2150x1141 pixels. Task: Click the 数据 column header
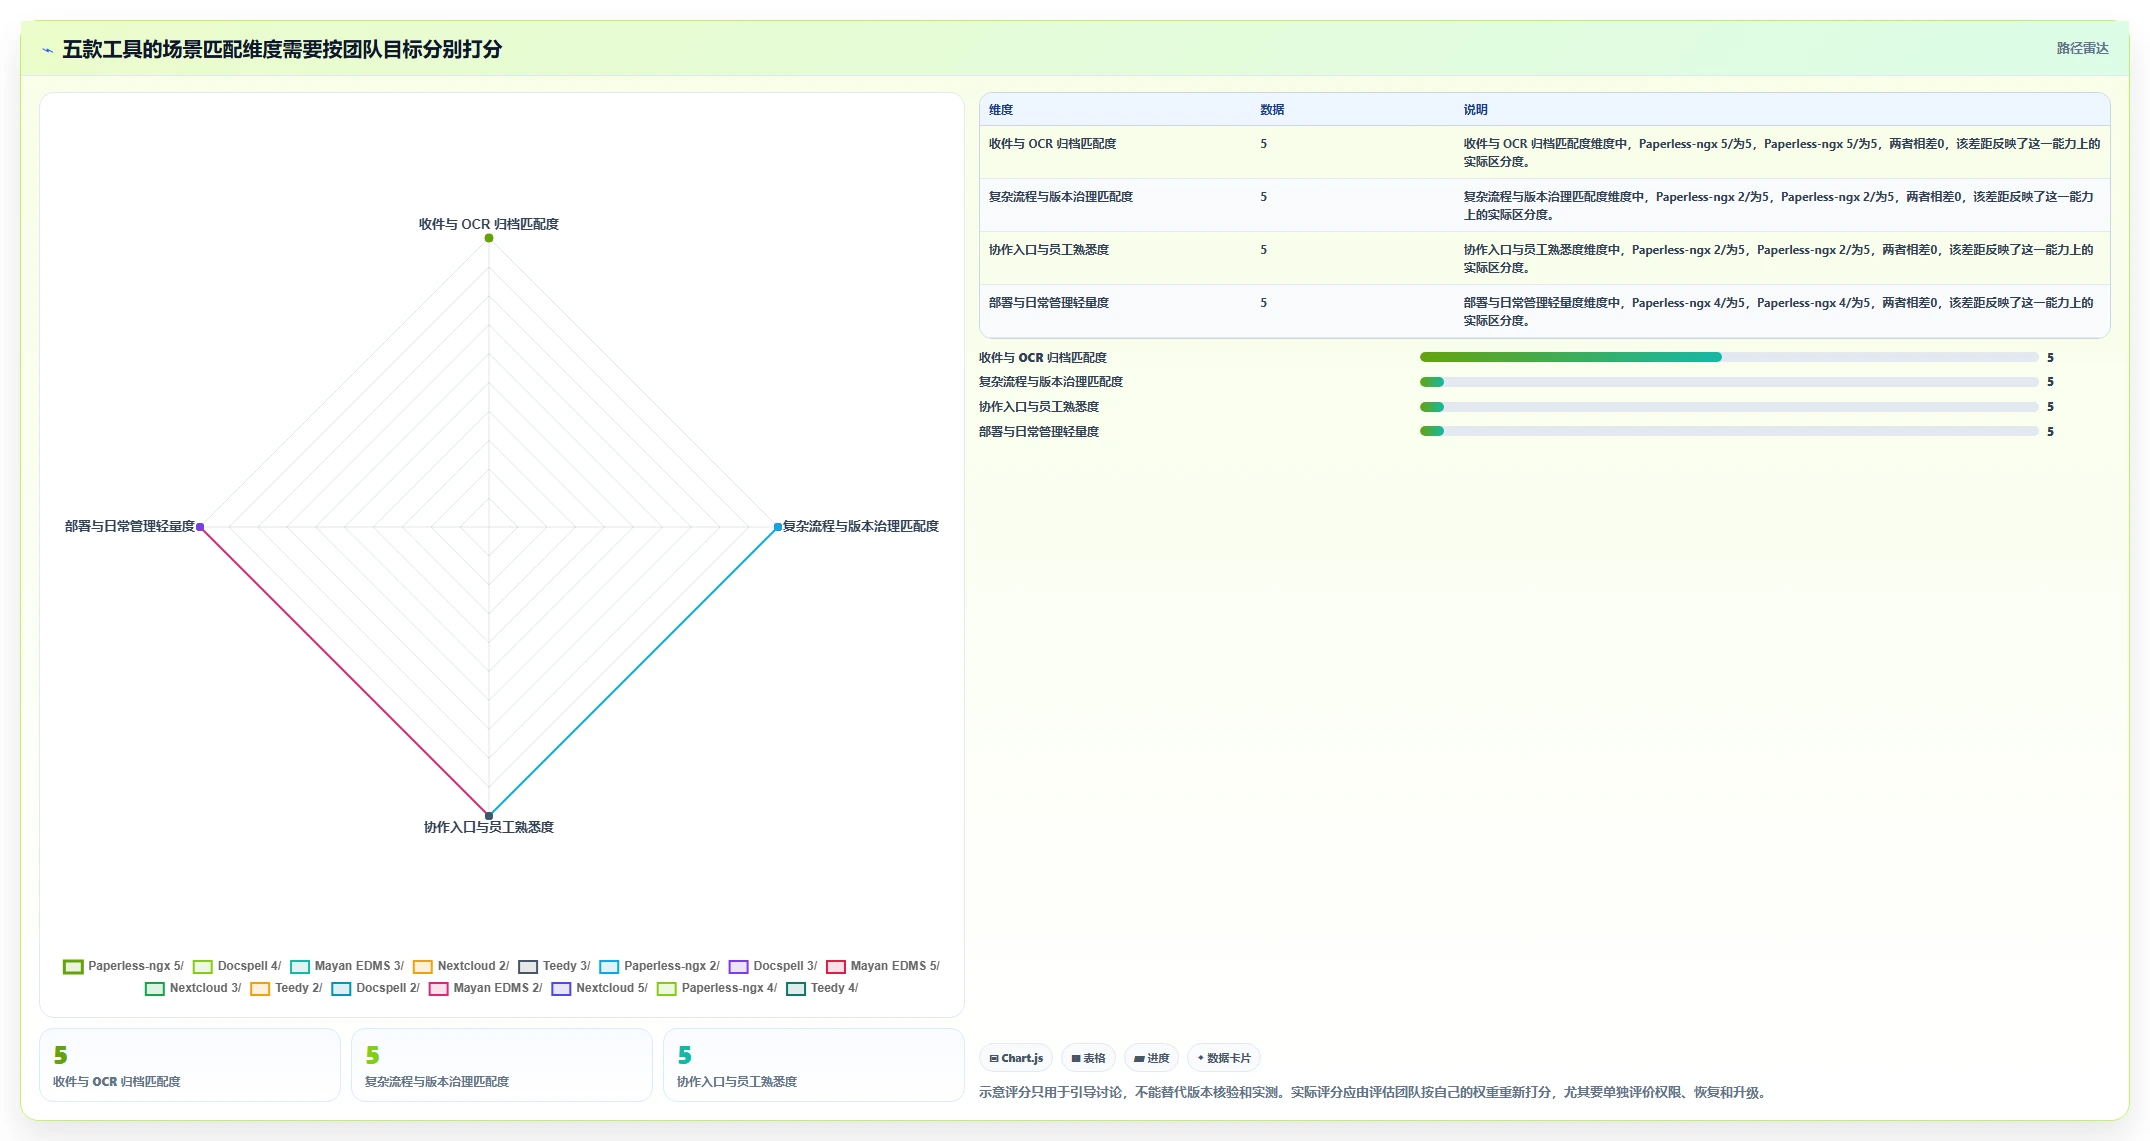1272,110
